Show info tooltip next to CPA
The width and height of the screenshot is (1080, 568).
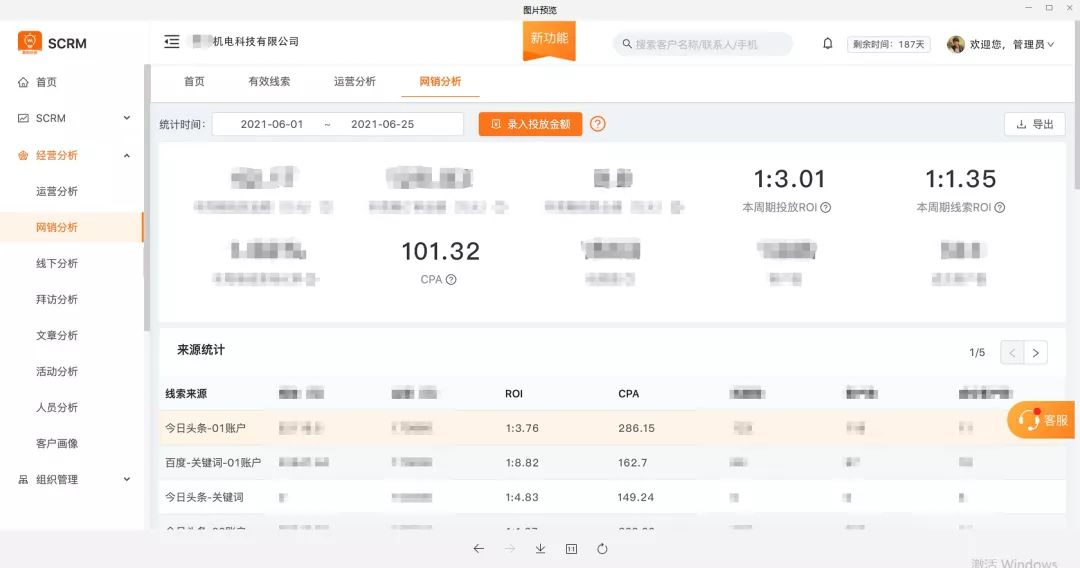click(x=450, y=280)
